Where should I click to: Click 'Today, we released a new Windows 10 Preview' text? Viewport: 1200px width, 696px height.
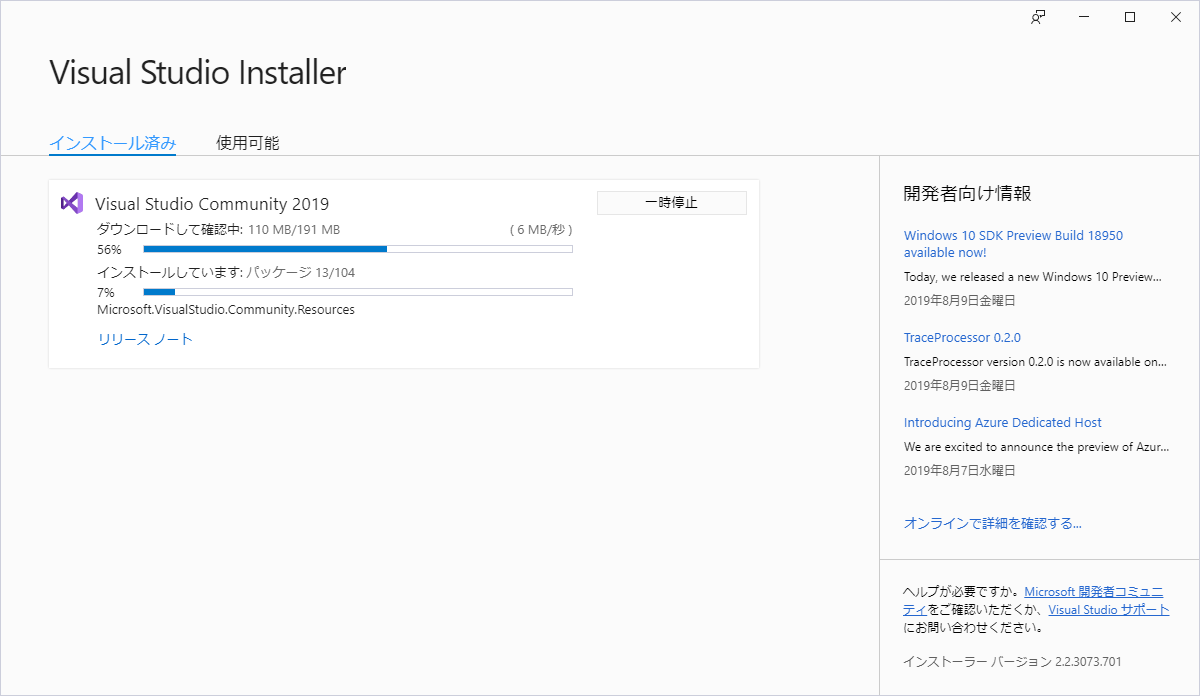(1033, 277)
